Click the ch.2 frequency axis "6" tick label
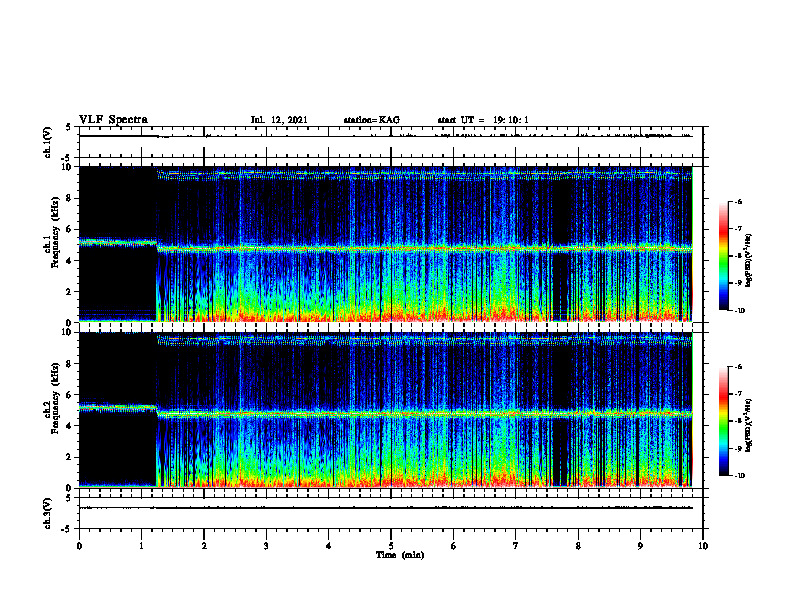Screen dimensions: 792x612 [71, 395]
